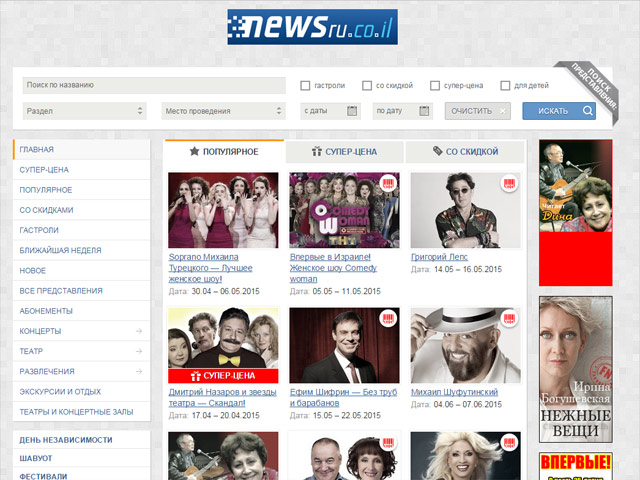Viewport: 640px width, 480px height.
Task: Click the СУПЕР-ЦЕНА ribbon on Назаров image
Action: [x=223, y=376]
